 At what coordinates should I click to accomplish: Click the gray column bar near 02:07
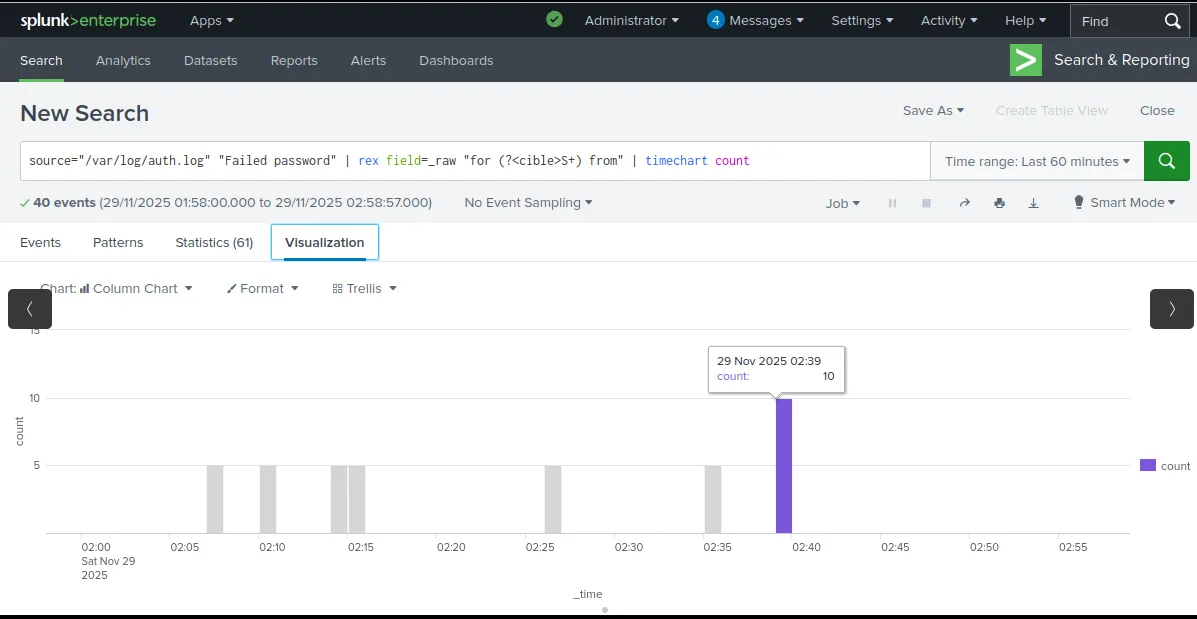(x=215, y=499)
